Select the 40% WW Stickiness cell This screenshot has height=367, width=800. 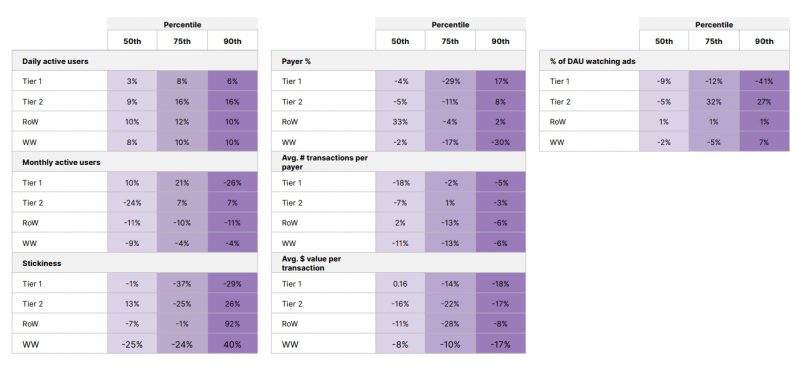point(233,344)
